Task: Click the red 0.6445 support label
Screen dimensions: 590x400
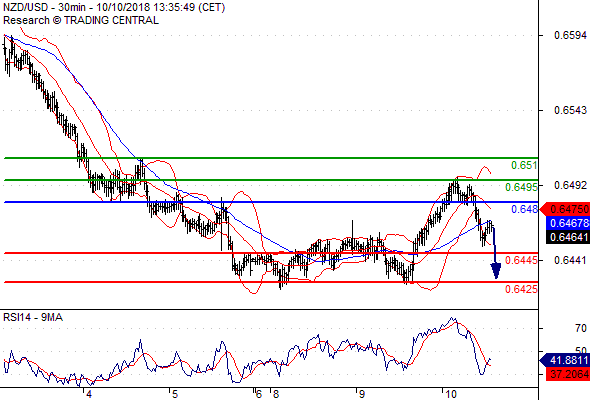Action: coord(521,260)
